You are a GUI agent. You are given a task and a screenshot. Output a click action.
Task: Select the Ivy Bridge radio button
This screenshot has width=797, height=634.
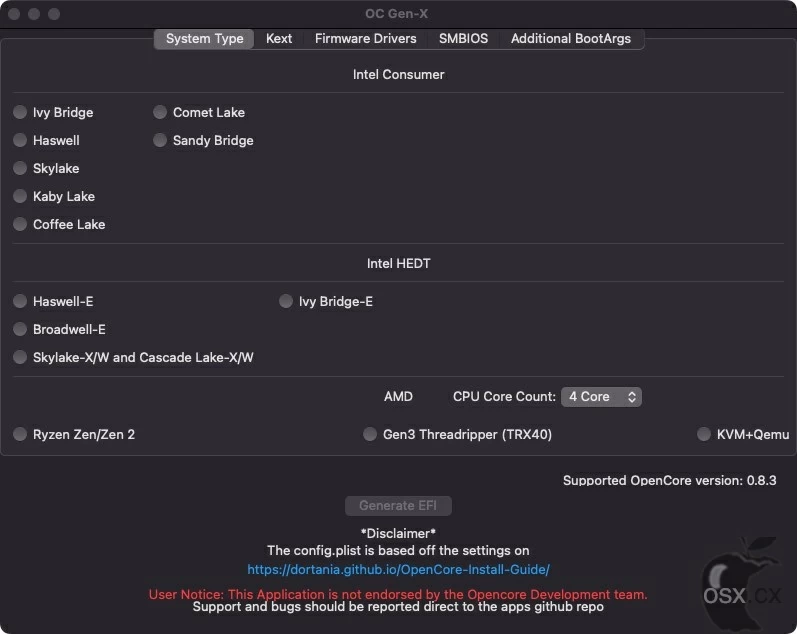click(x=20, y=112)
